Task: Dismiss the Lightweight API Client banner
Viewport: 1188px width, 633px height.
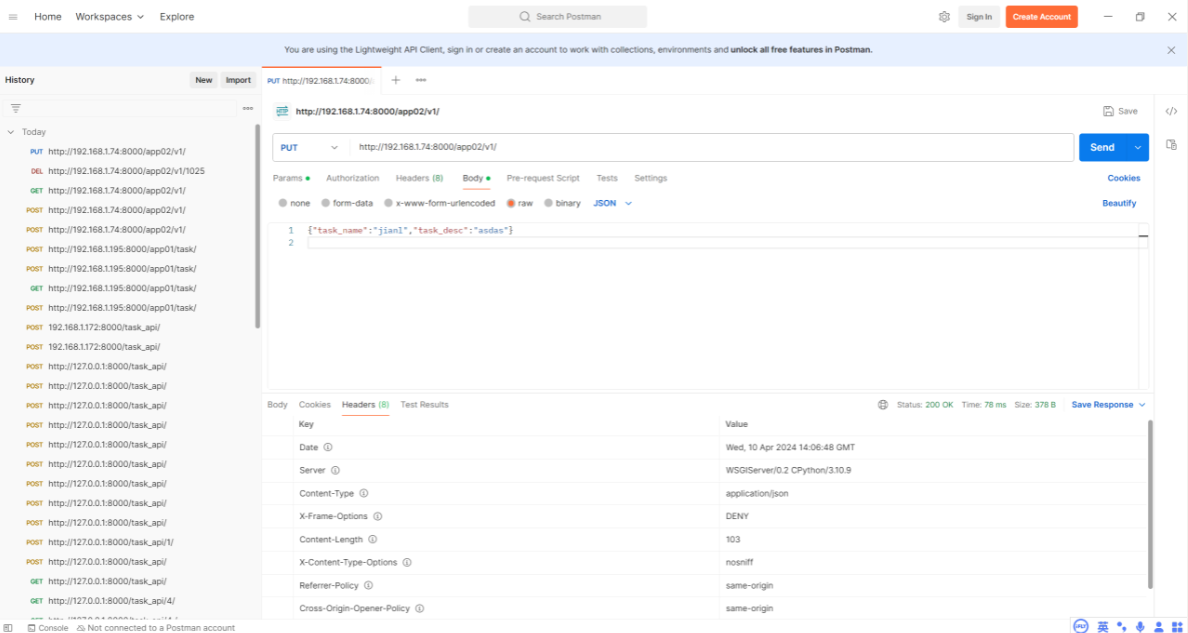Action: 1171,50
